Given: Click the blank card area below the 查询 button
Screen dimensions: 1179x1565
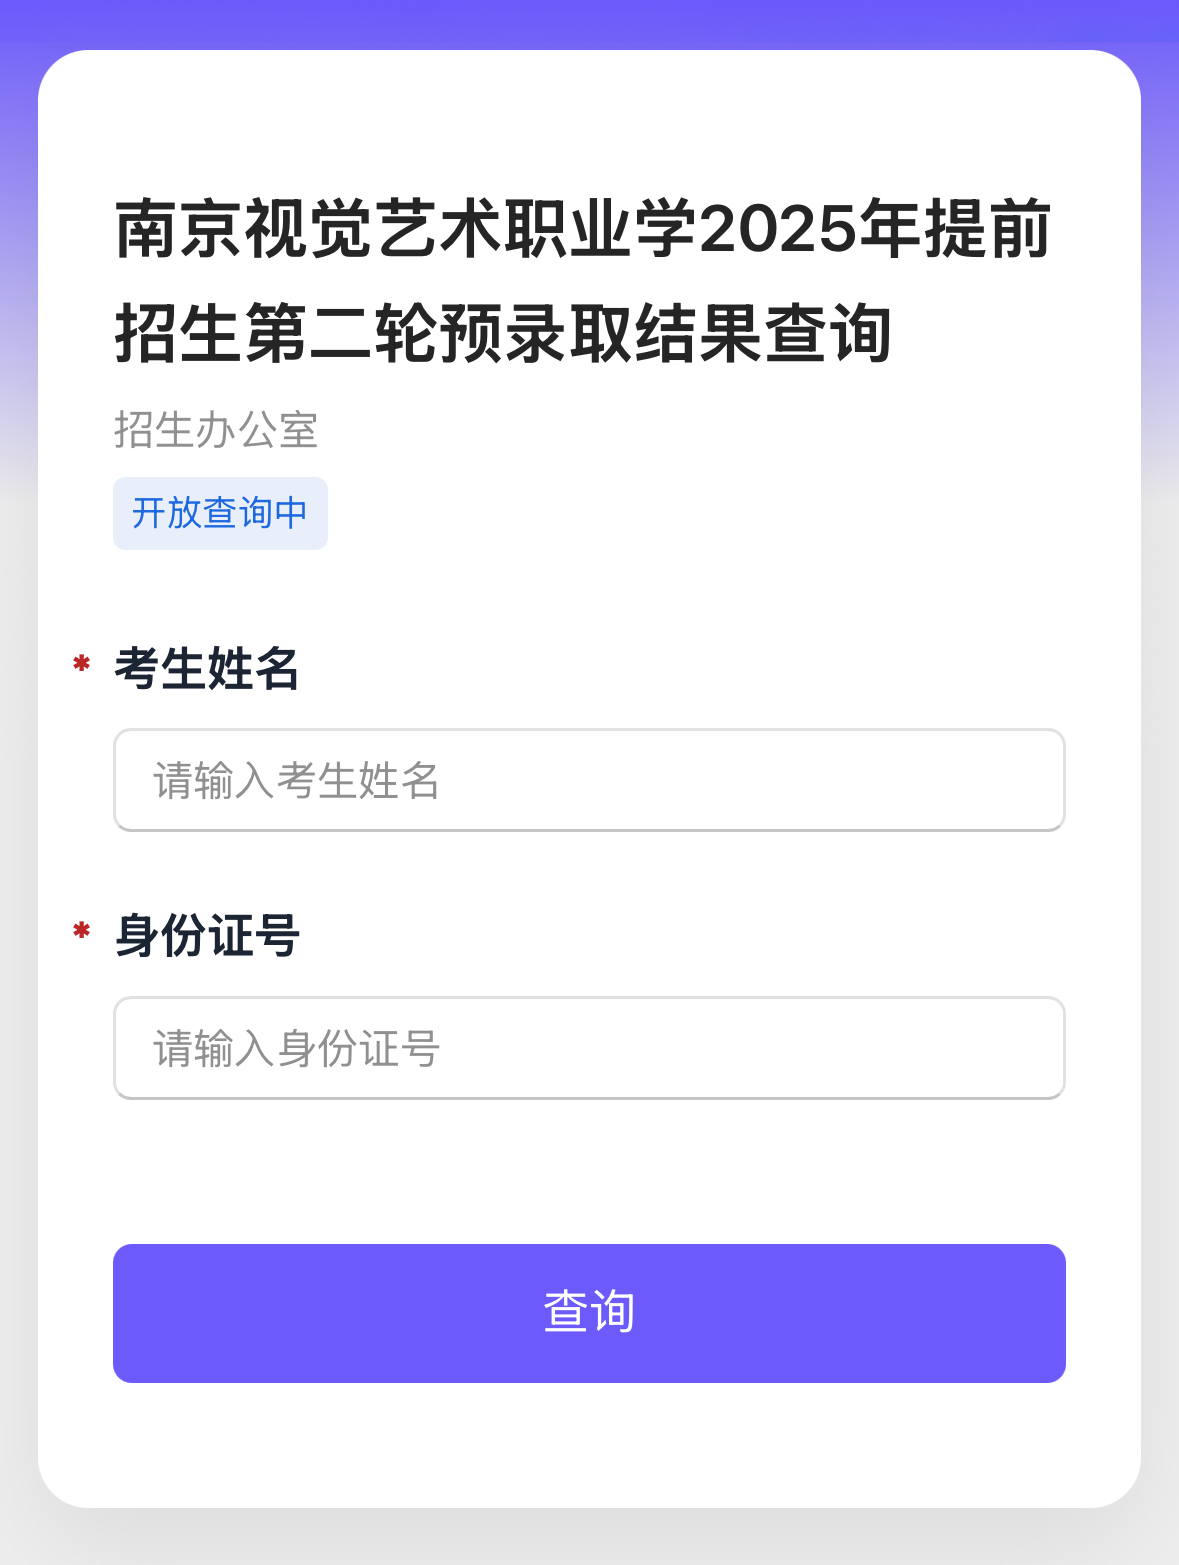Looking at the screenshot, I should (589, 1445).
